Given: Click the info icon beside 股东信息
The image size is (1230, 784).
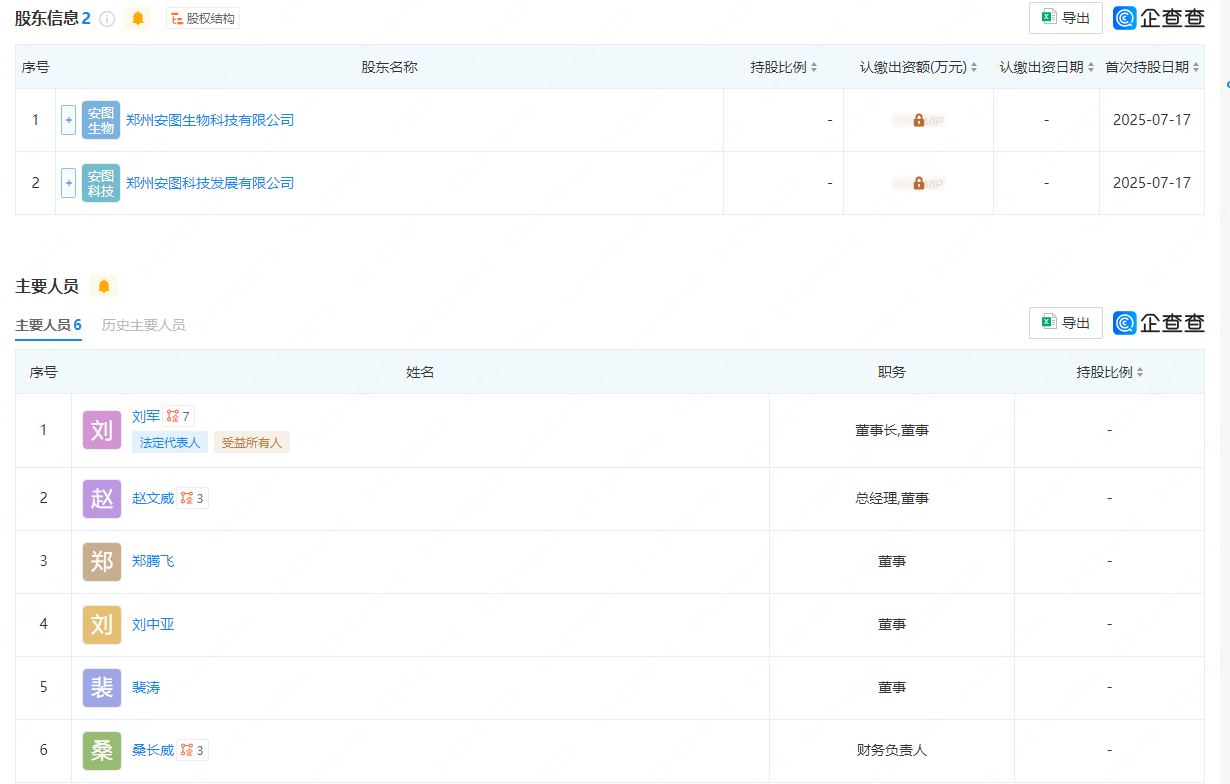Looking at the screenshot, I should point(107,18).
